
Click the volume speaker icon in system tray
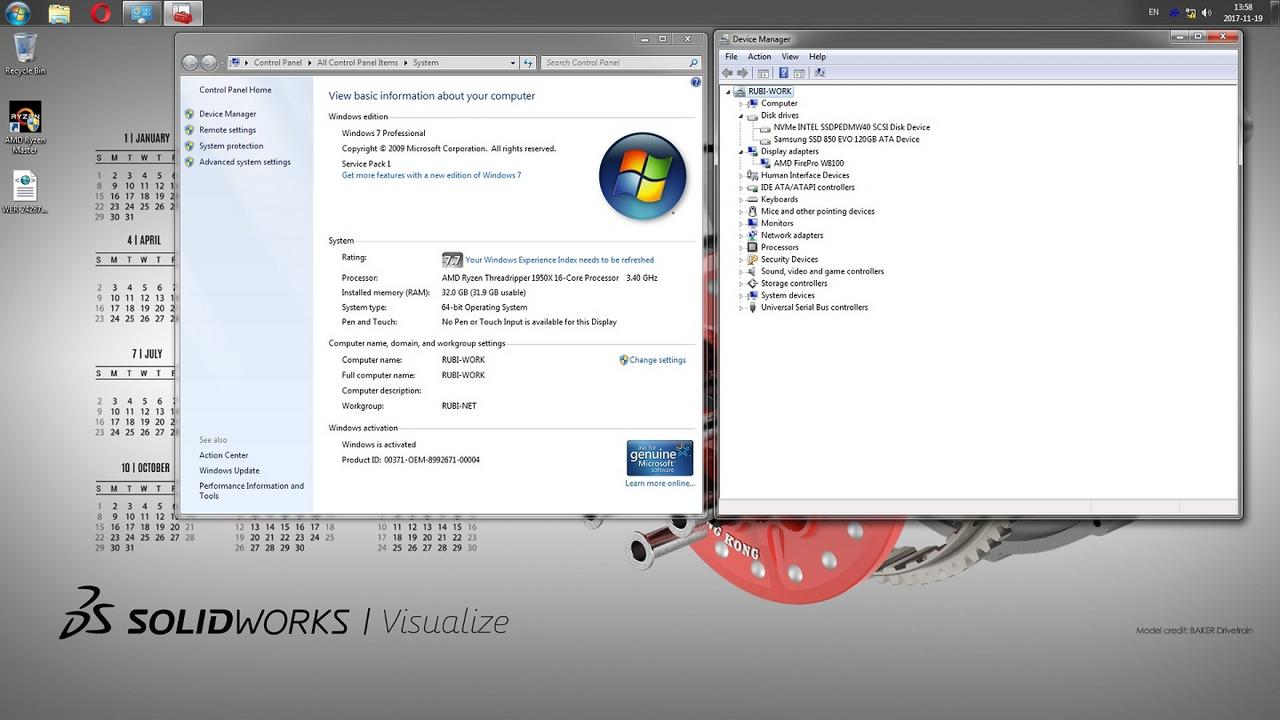pos(1206,13)
